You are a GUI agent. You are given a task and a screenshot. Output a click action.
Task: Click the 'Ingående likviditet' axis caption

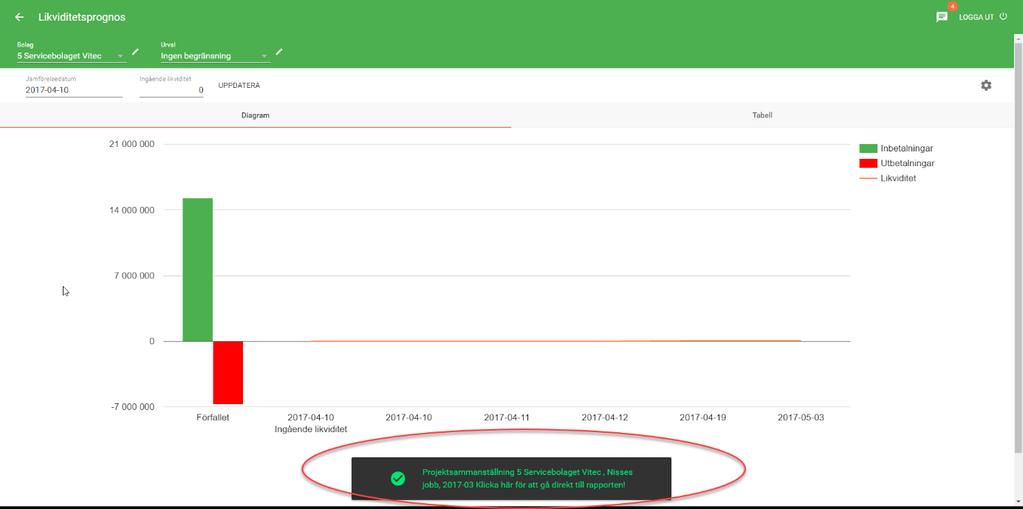311,429
